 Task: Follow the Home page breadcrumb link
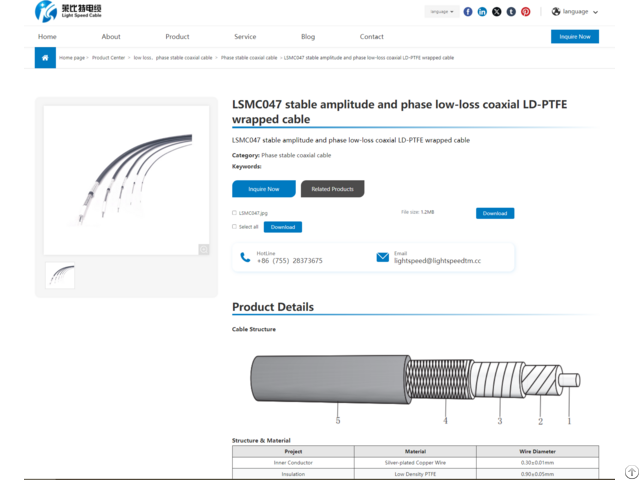click(x=72, y=58)
